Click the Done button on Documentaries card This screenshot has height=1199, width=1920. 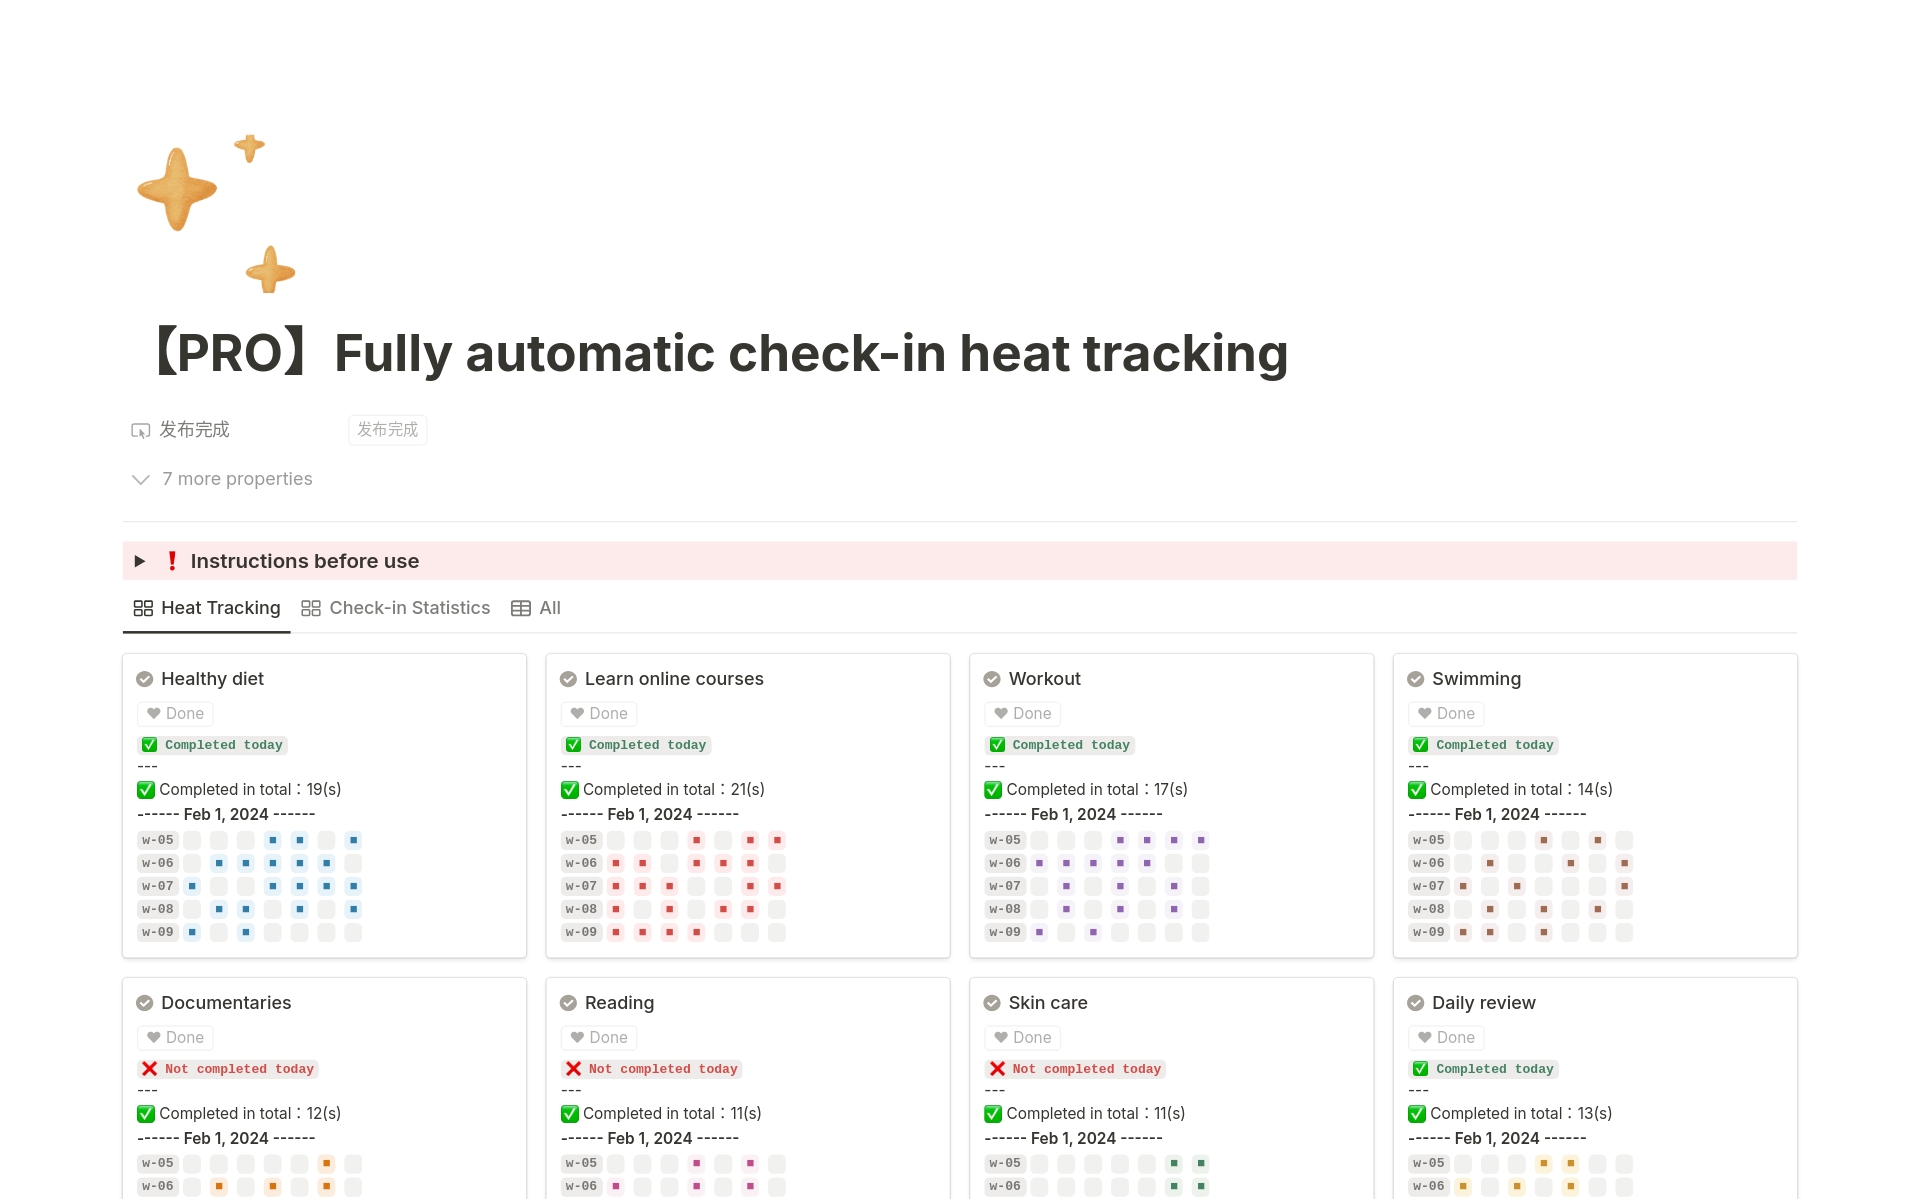175,1037
